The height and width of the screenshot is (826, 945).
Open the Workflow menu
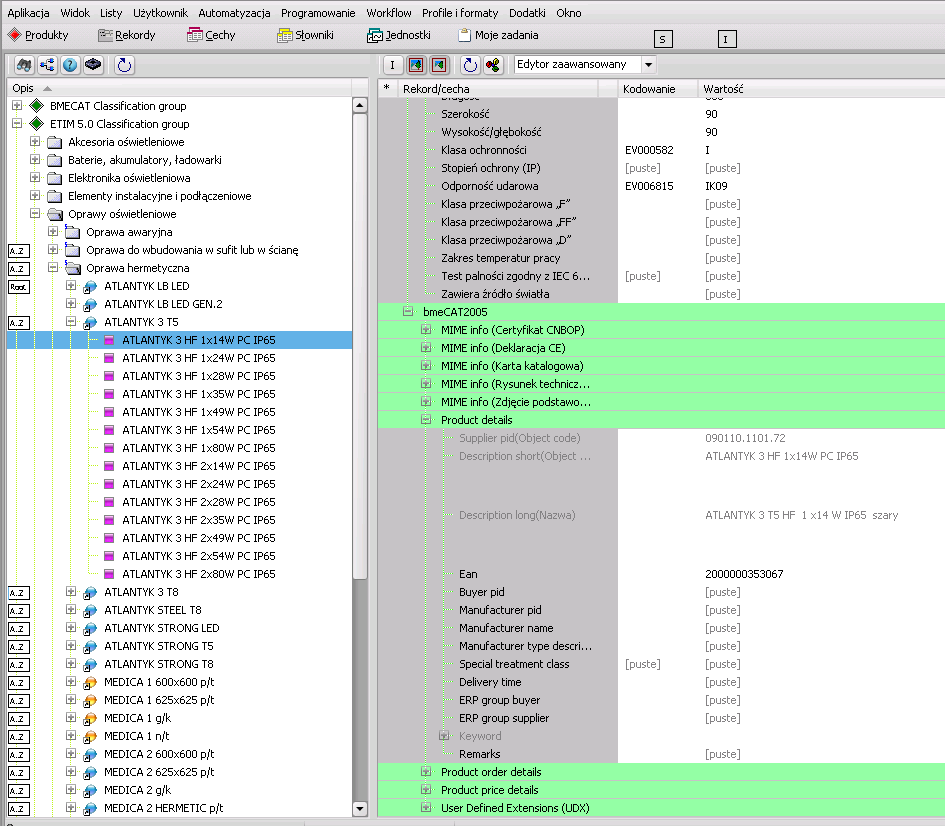point(389,13)
